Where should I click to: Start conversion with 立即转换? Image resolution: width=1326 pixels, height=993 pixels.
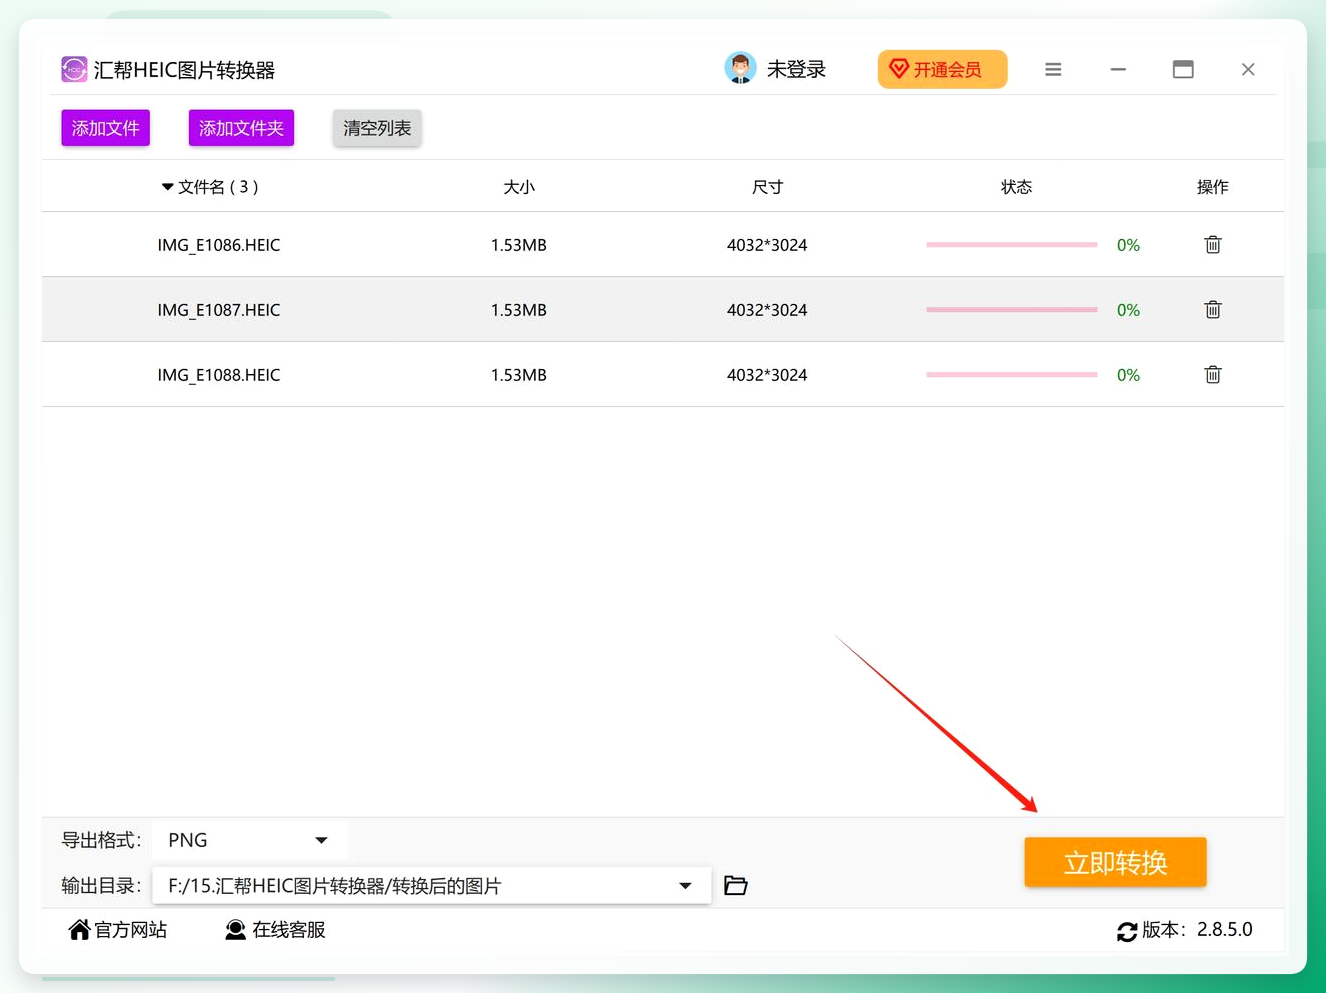click(1115, 862)
